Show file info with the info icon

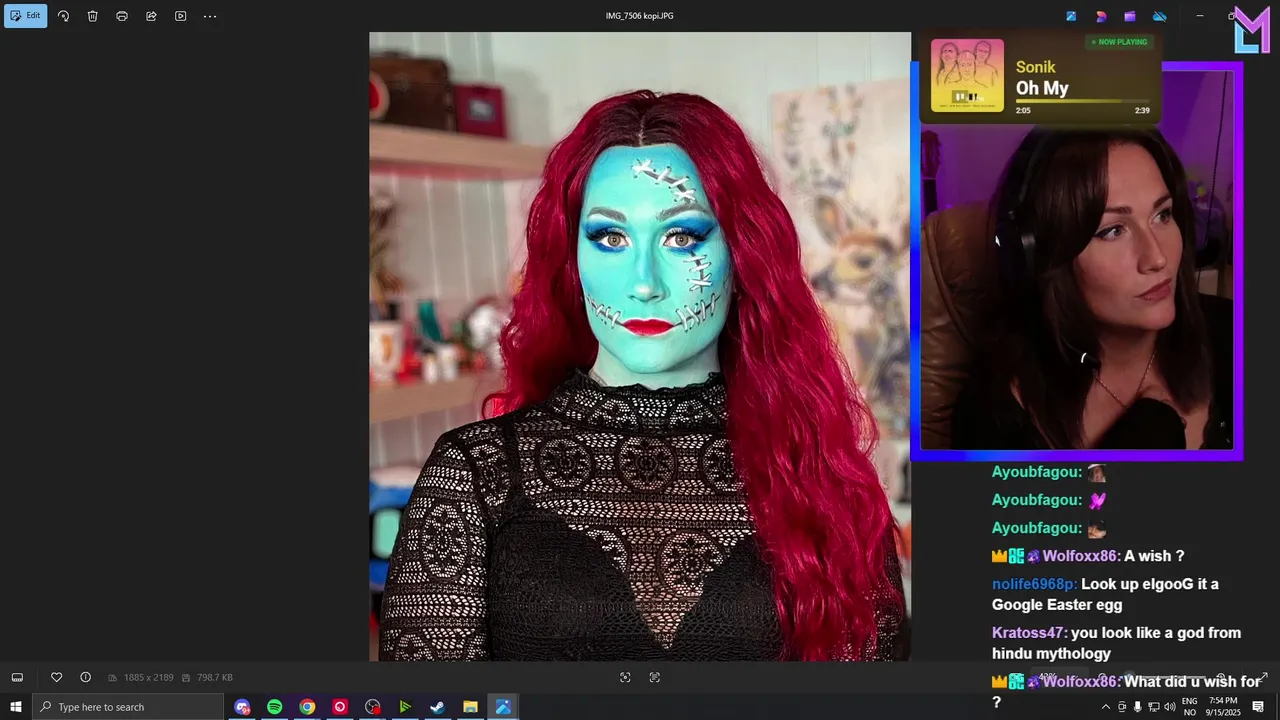[x=86, y=677]
